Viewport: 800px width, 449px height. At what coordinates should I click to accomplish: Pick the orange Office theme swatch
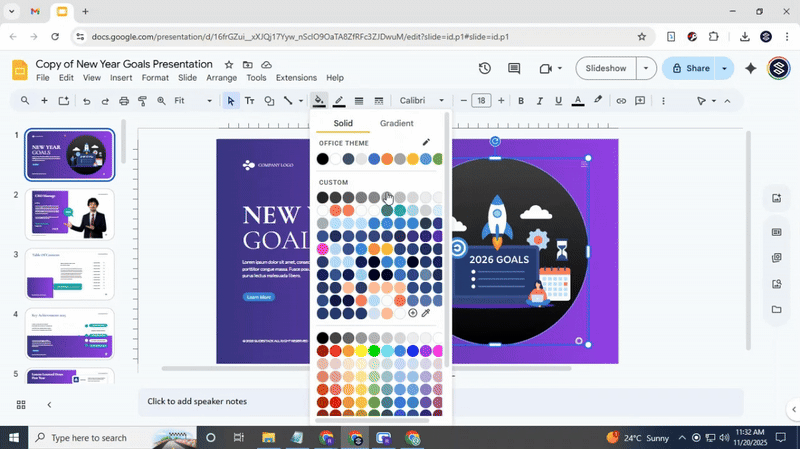[387, 159]
